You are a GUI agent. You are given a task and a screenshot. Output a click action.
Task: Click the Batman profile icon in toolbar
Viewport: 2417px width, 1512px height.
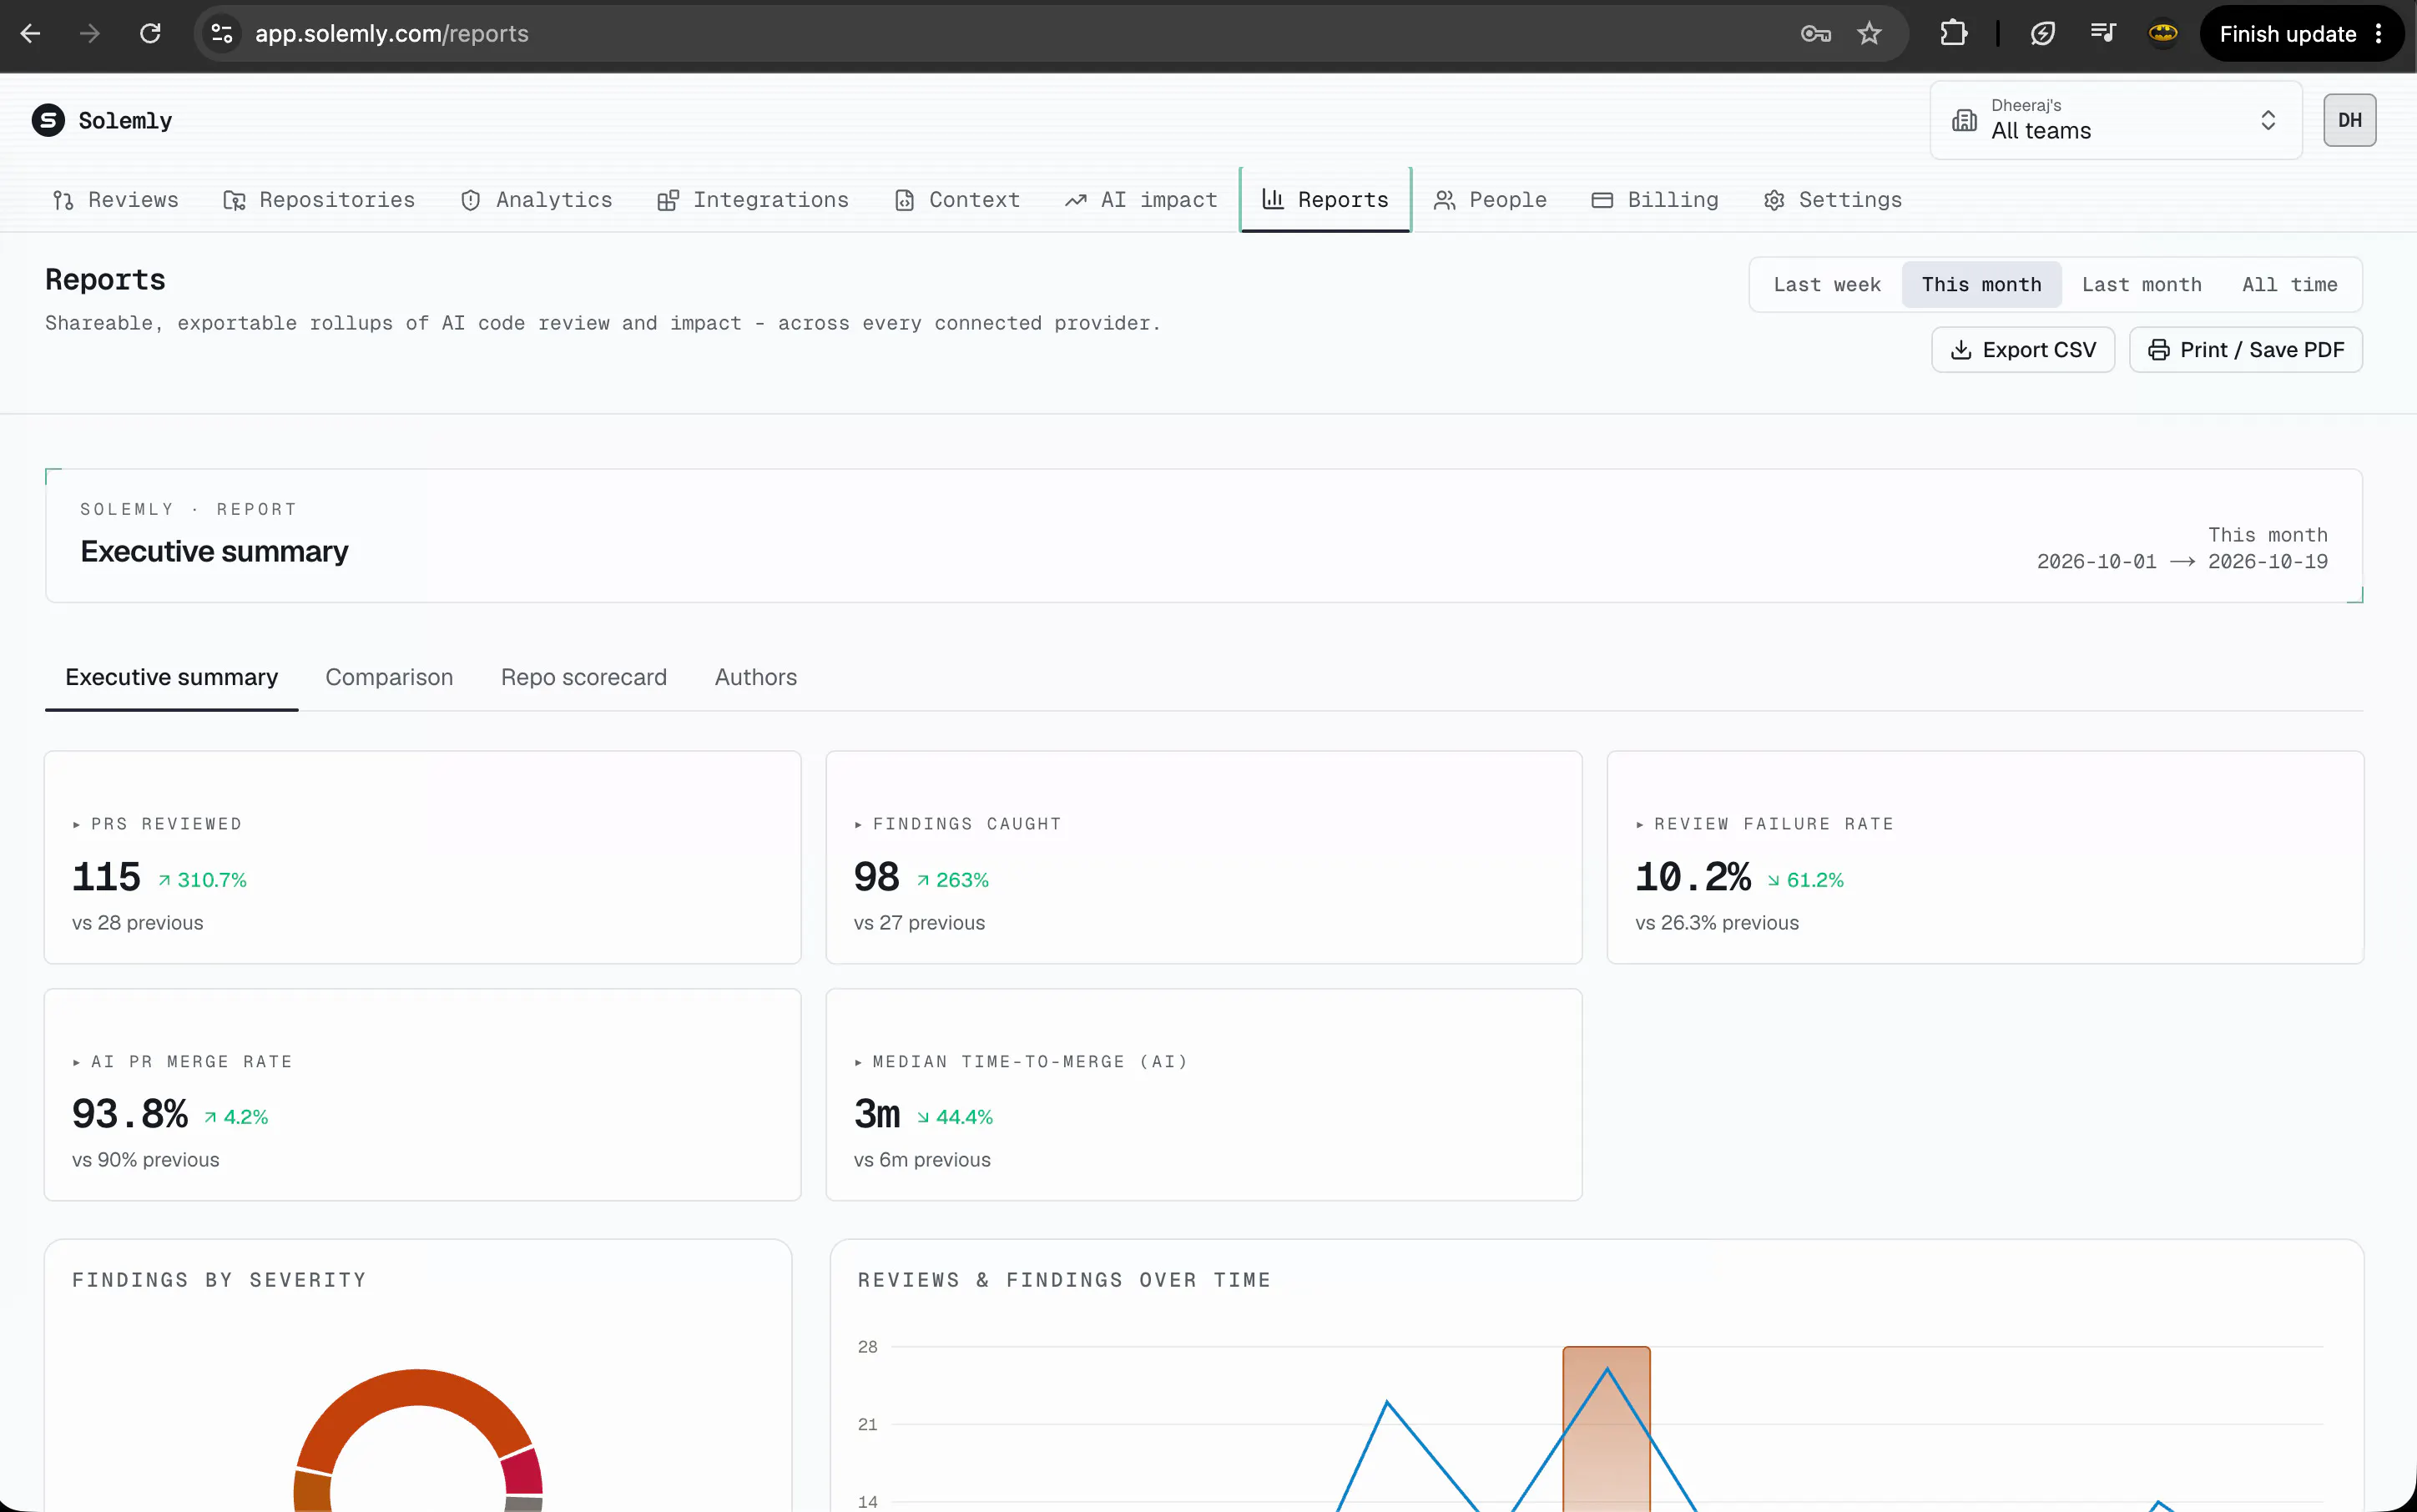2163,34
